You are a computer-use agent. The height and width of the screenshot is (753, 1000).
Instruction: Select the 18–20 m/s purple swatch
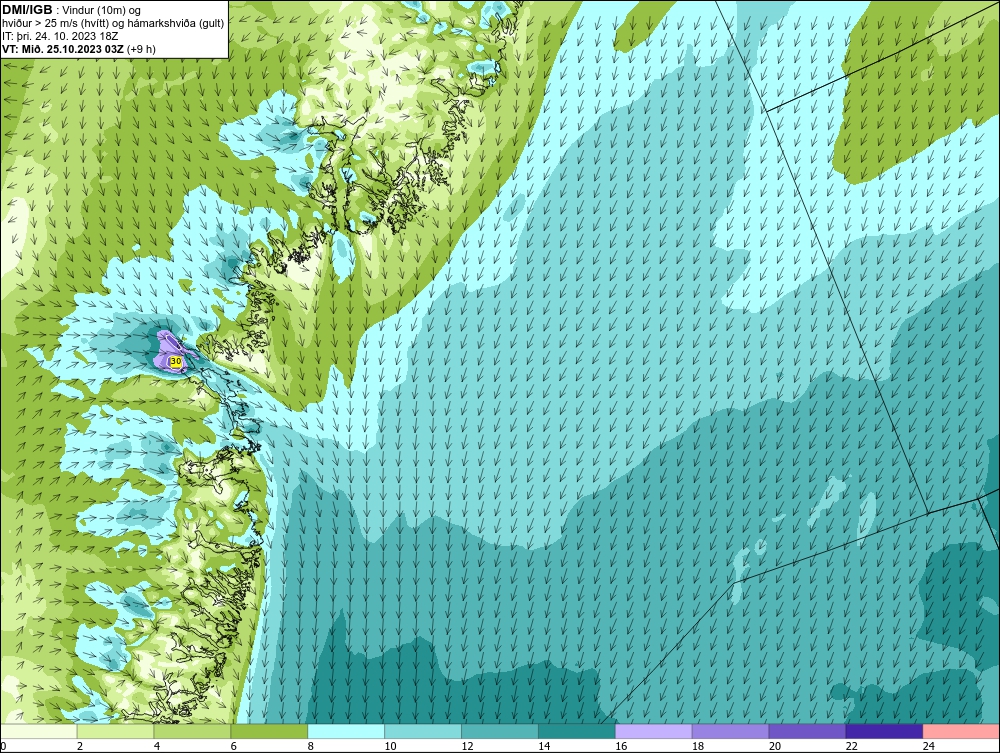pos(730,731)
